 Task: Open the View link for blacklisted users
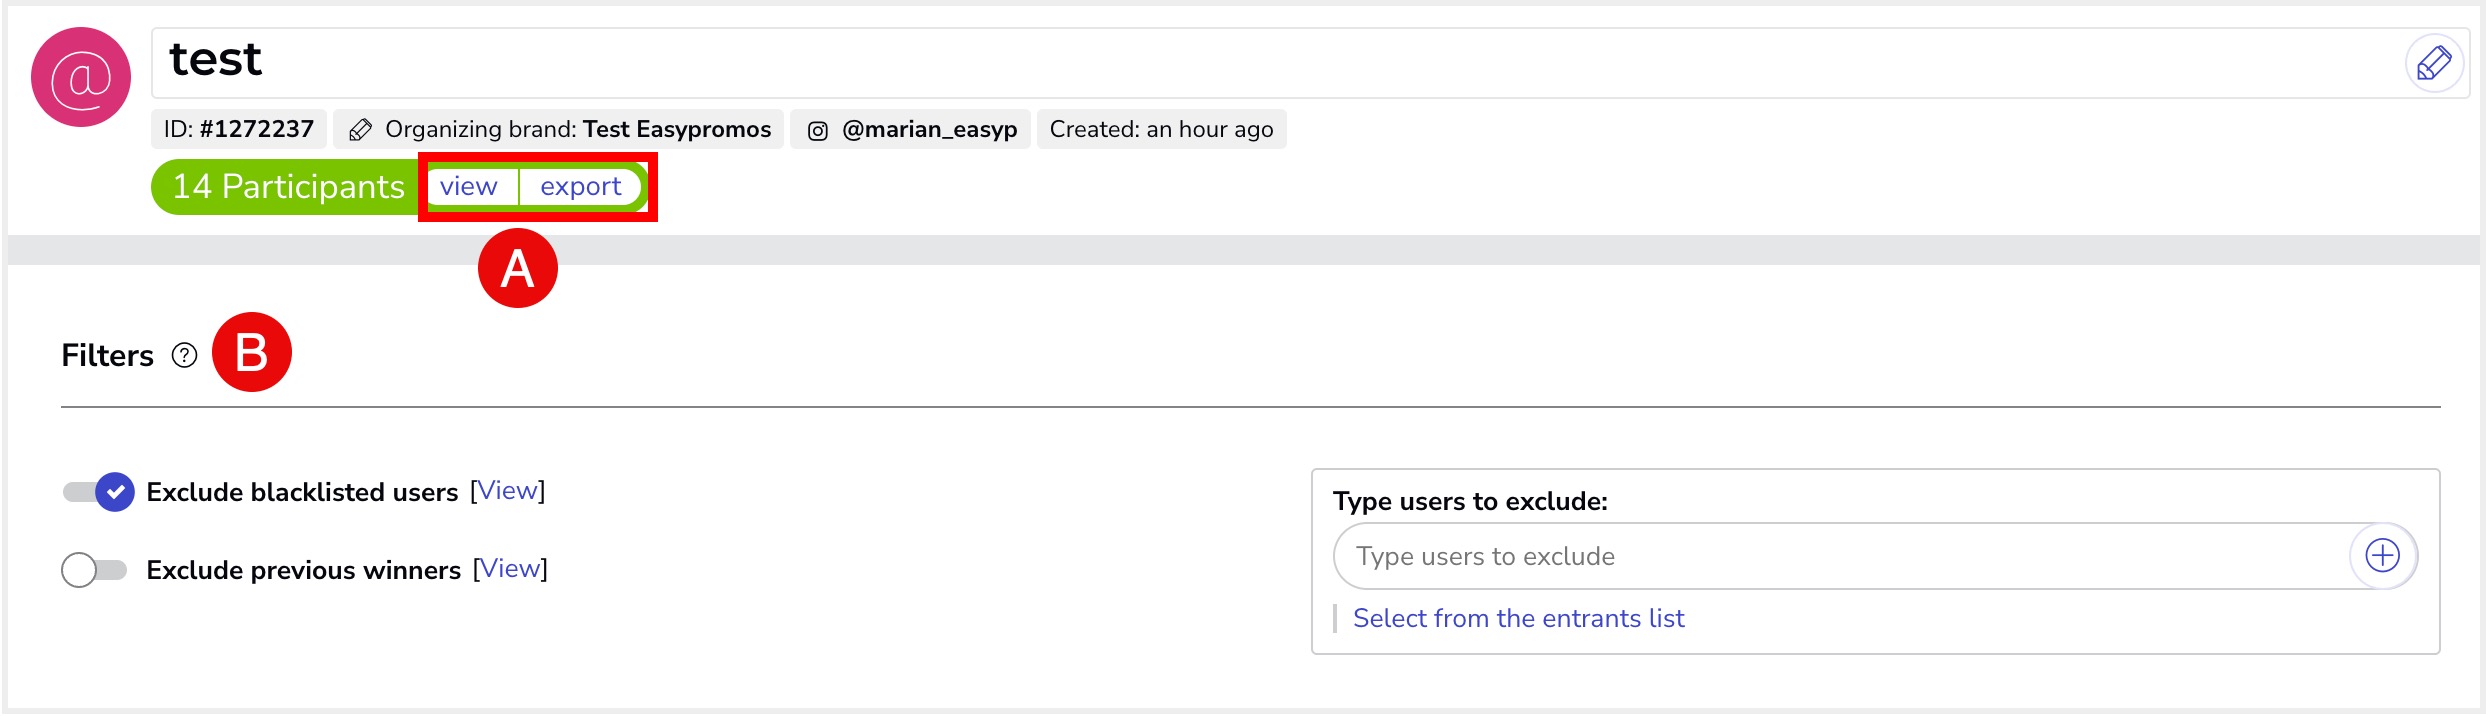click(507, 491)
